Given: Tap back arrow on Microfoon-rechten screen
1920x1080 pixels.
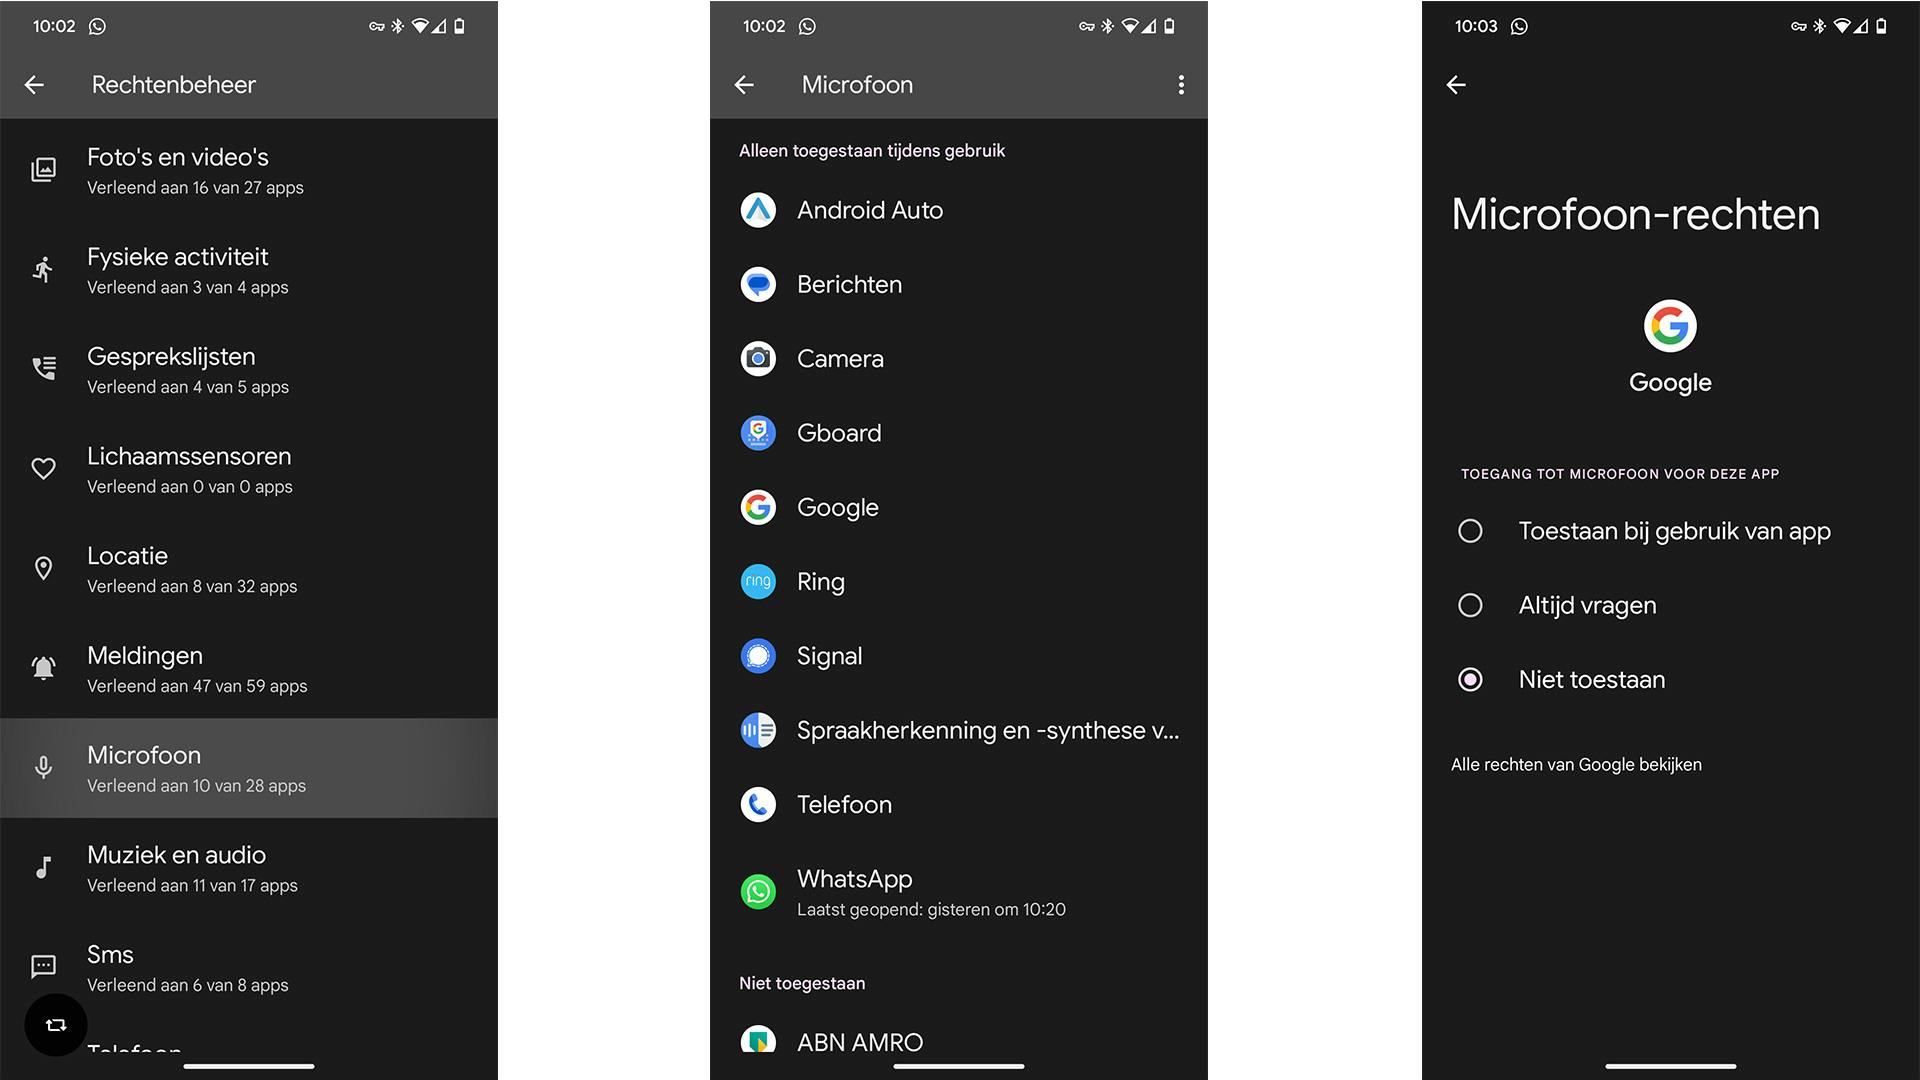Looking at the screenshot, I should pos(1456,85).
